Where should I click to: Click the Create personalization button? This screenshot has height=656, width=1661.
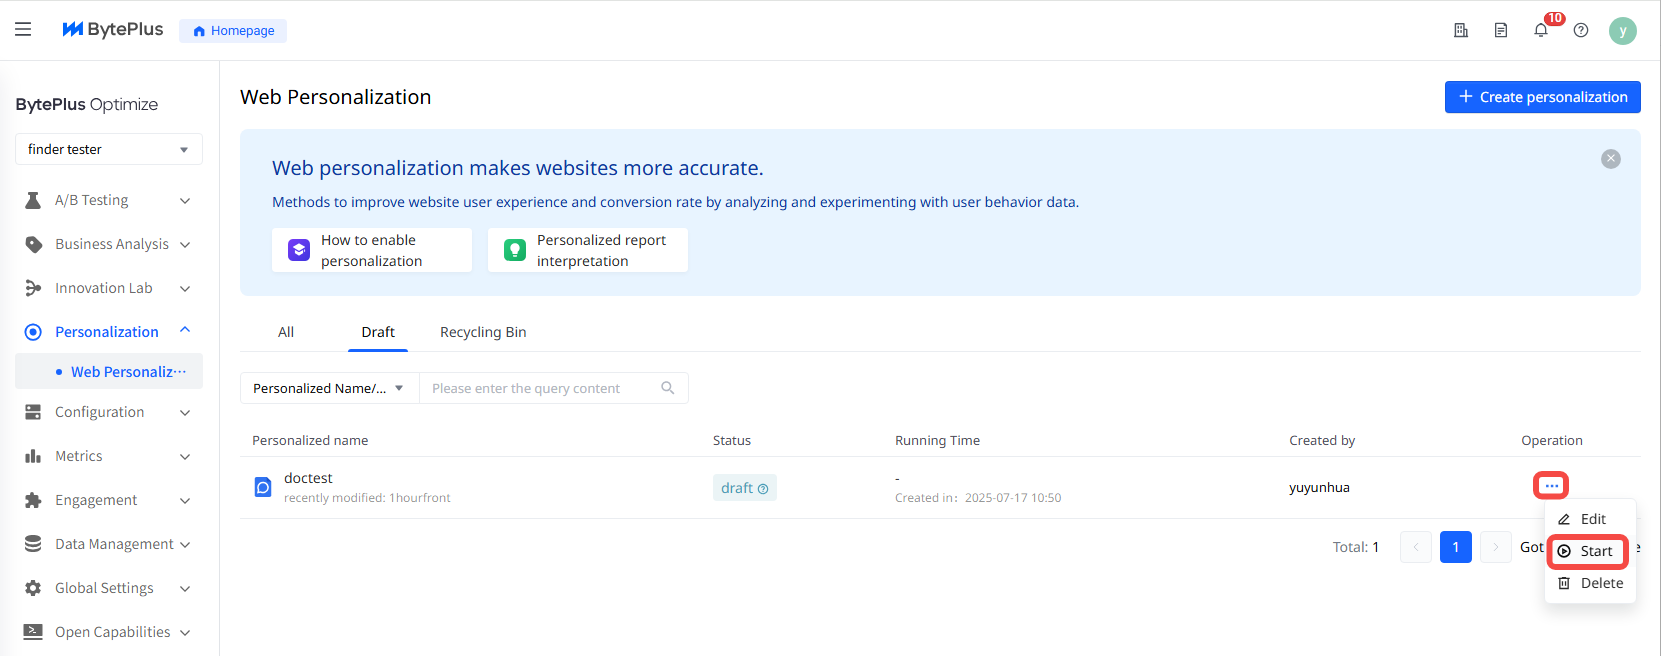1543,97
